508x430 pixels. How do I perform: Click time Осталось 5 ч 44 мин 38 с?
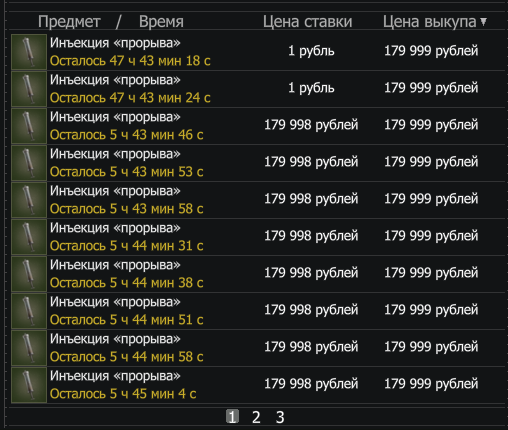(126, 283)
